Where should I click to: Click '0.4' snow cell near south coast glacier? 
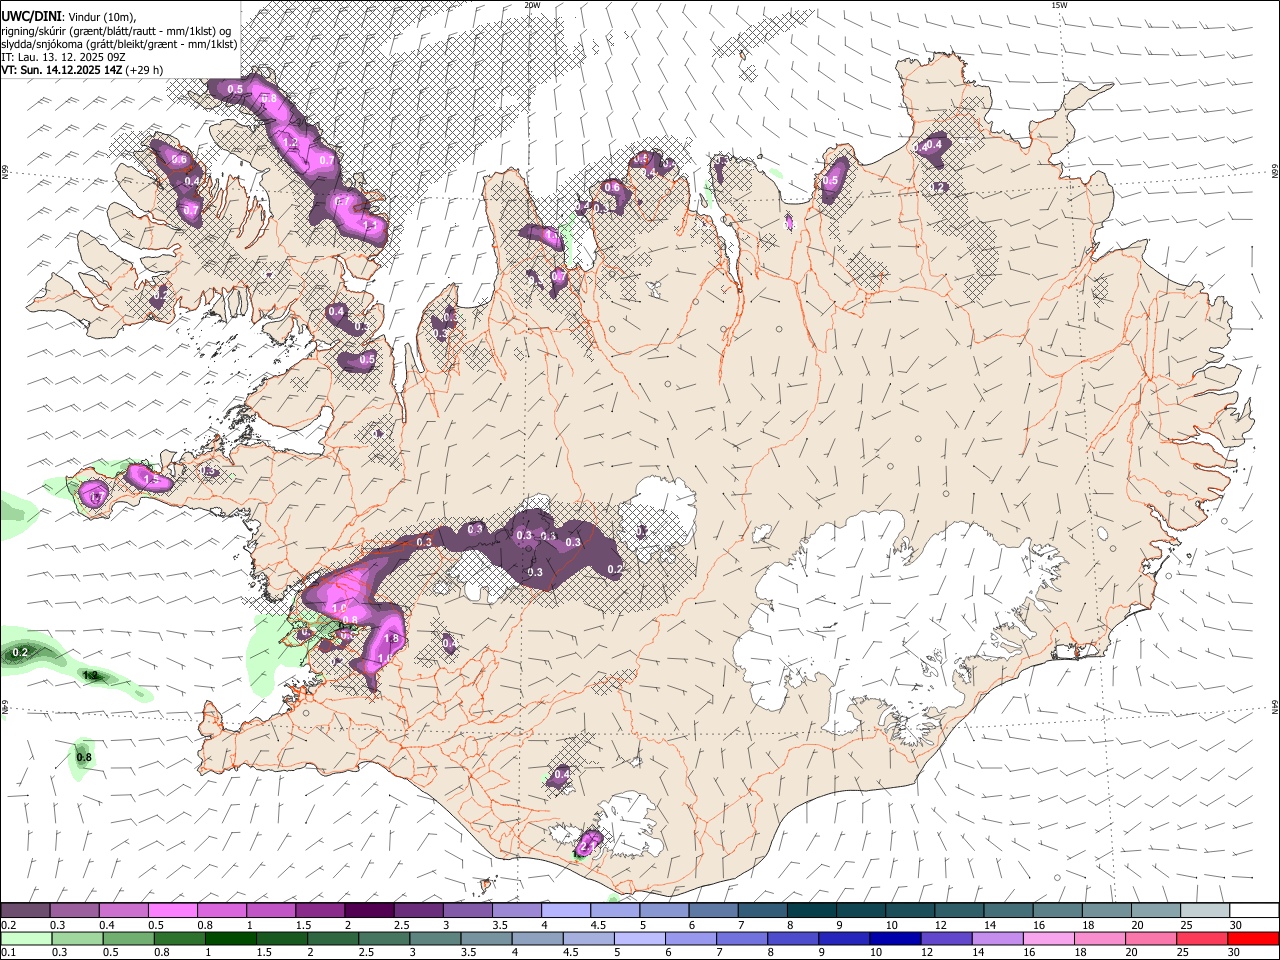tap(561, 774)
